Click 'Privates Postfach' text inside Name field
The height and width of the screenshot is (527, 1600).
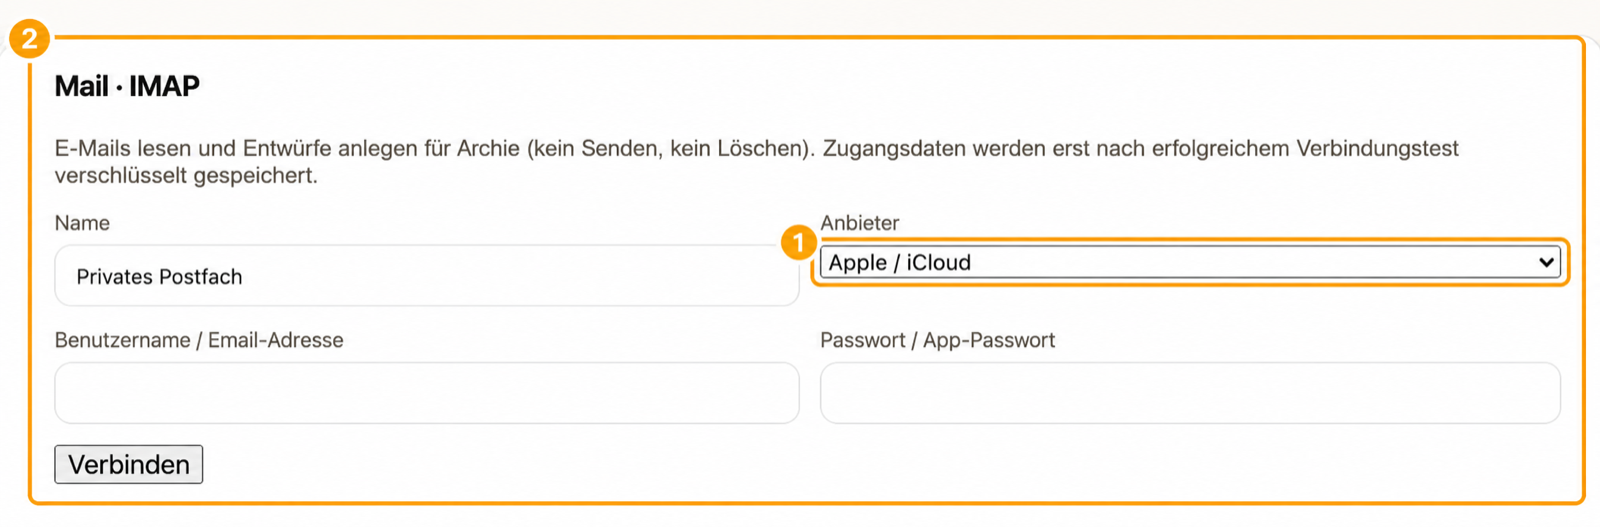click(160, 277)
